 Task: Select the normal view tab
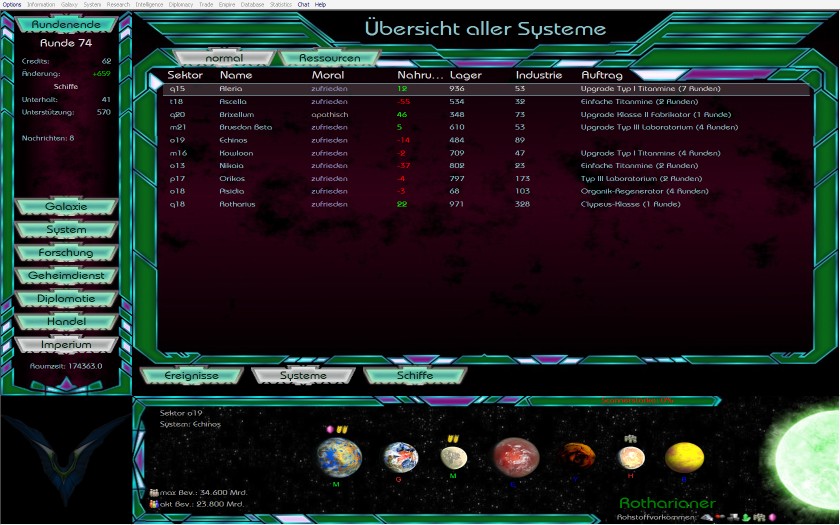(x=223, y=58)
